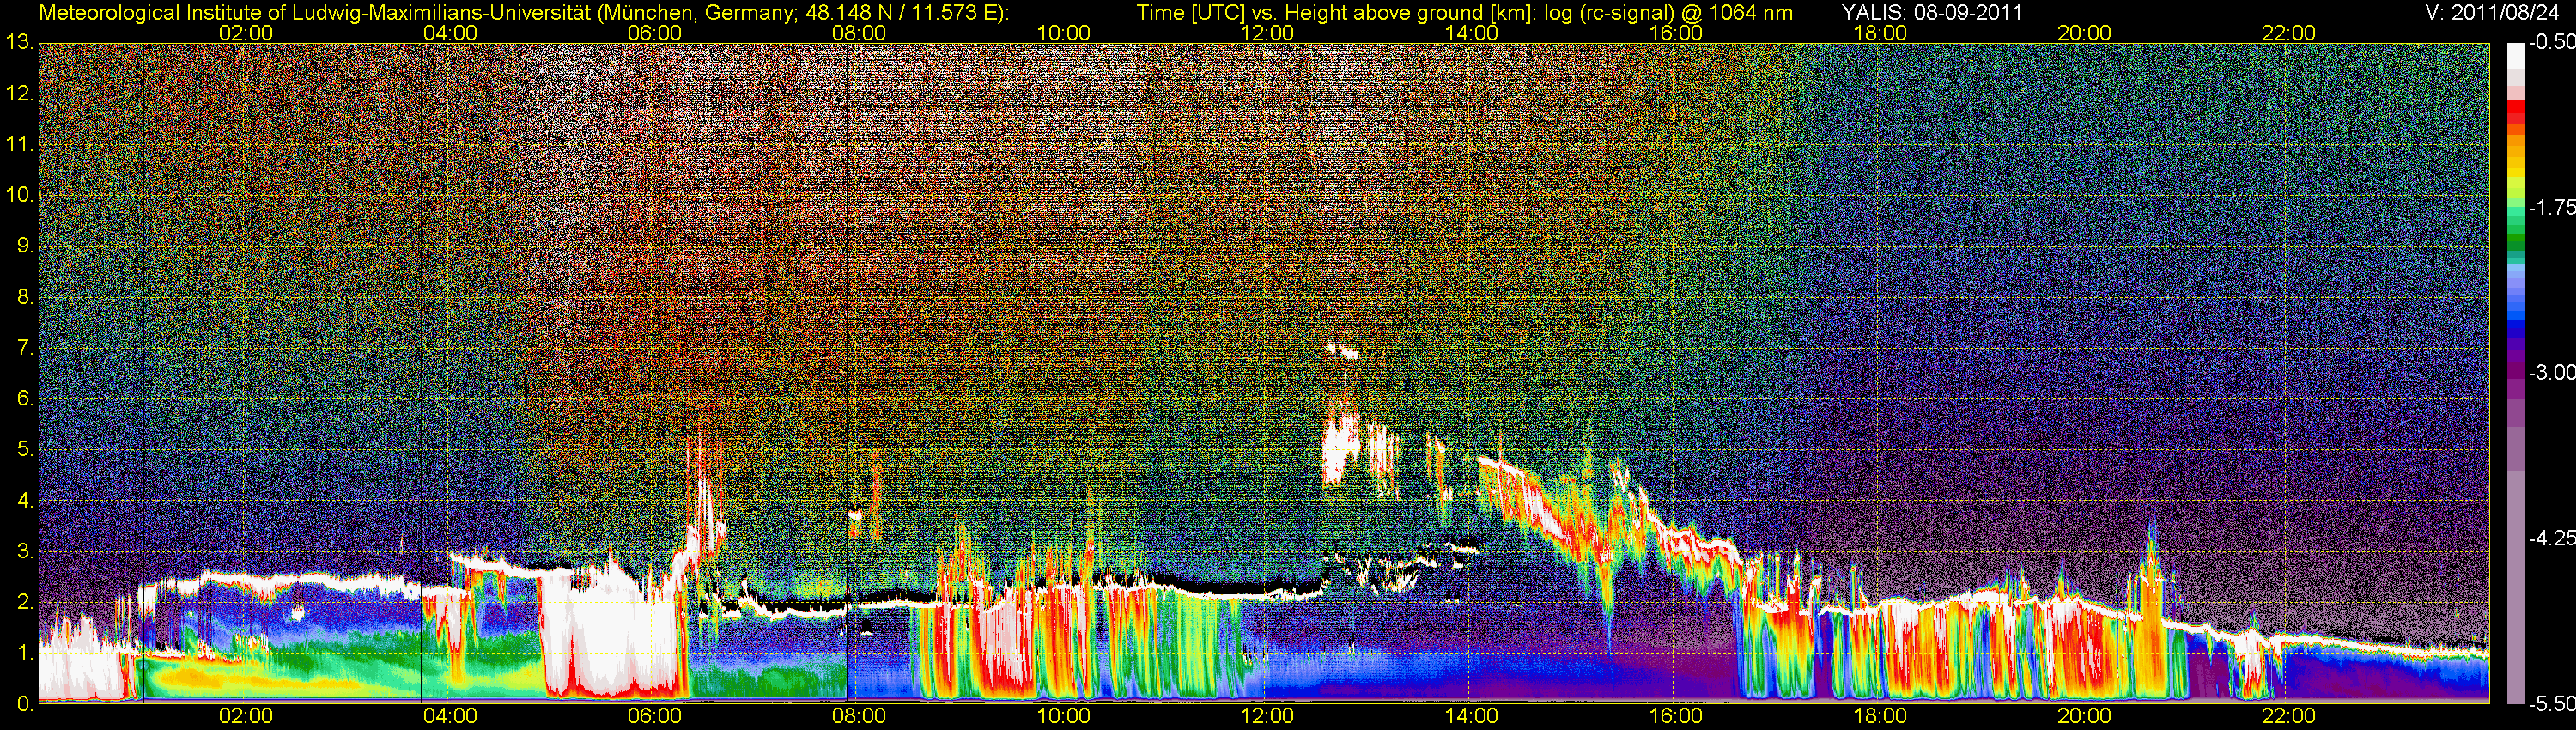Click the 'Time [UTC] vs. Height' caption

pyautogui.click(x=1464, y=13)
